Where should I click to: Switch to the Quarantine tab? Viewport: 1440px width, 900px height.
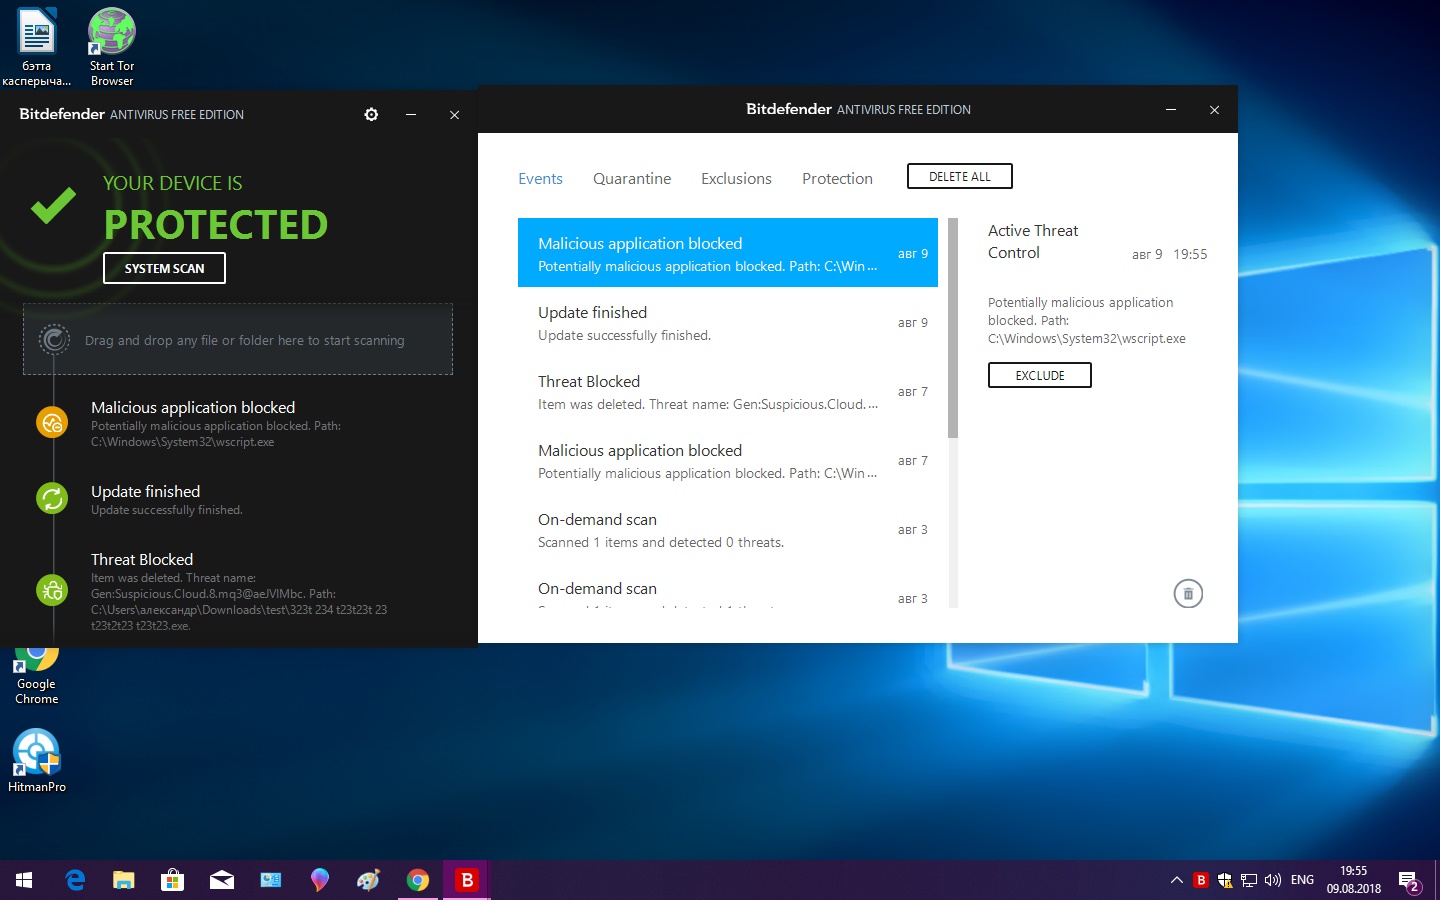(631, 179)
